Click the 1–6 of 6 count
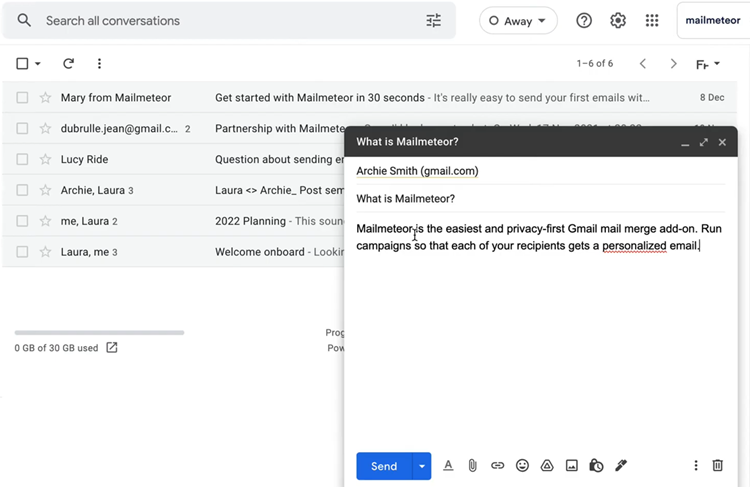The image size is (750, 487). click(595, 64)
